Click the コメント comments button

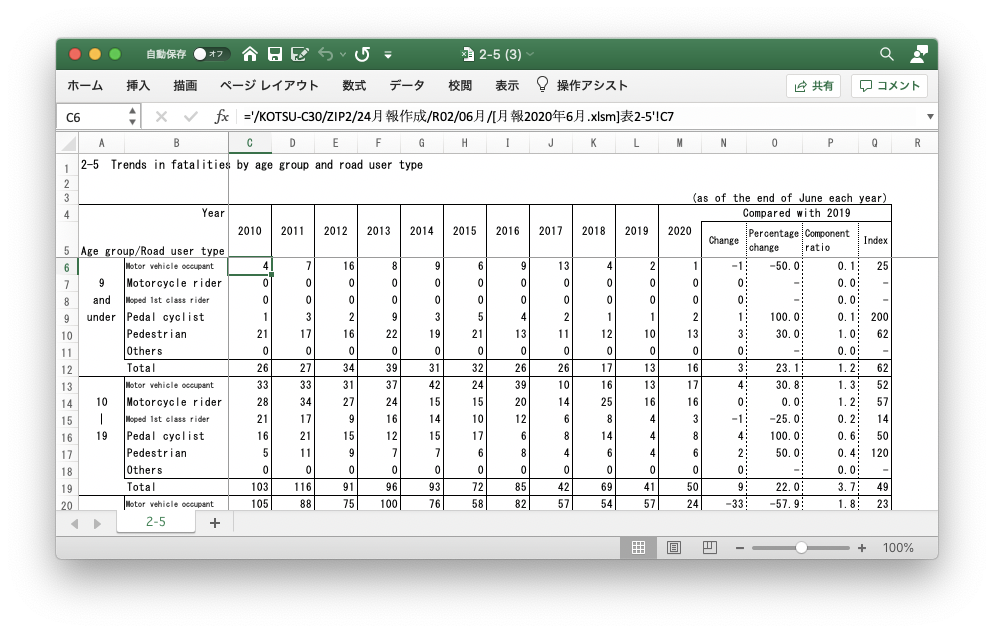coord(889,86)
